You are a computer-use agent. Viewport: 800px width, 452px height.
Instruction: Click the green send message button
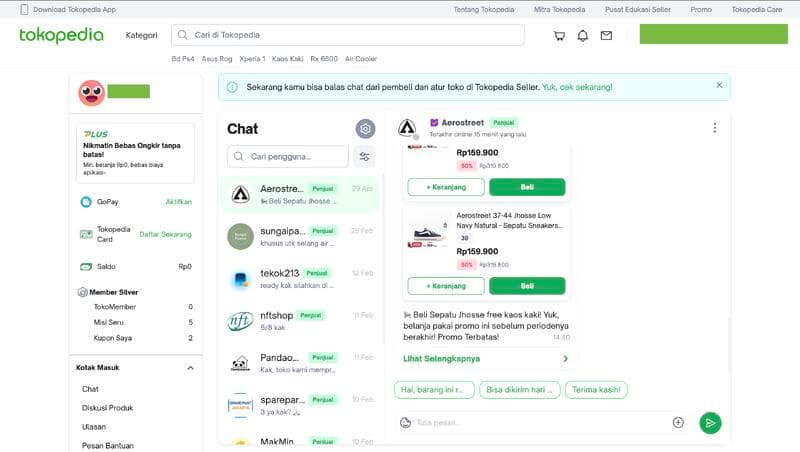(710, 423)
